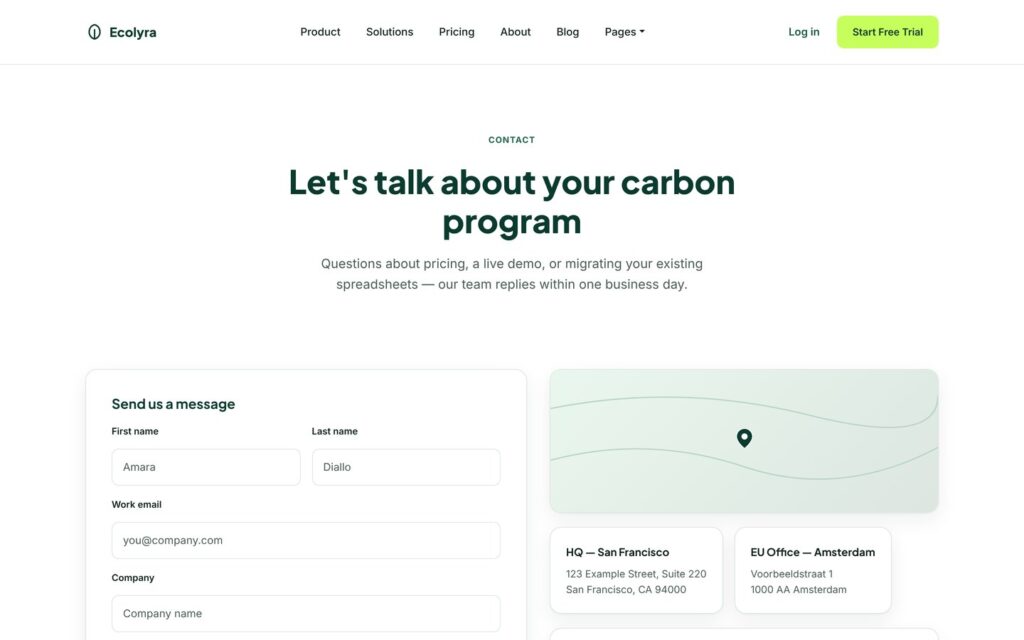Click into the Company name field
This screenshot has height=640, width=1024.
[x=306, y=613]
